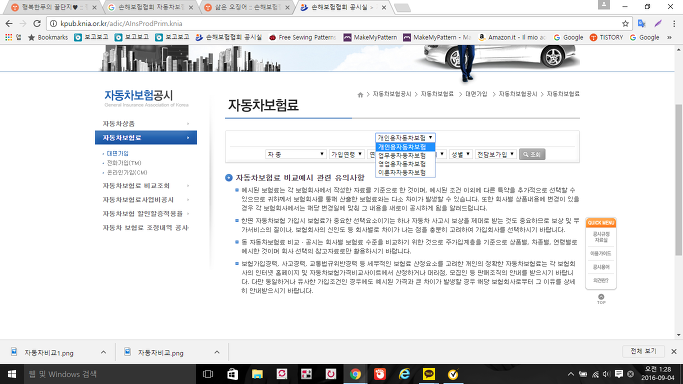Click the purple feather extension icon
Screen dimensions: 683x384
(x=658, y=24)
